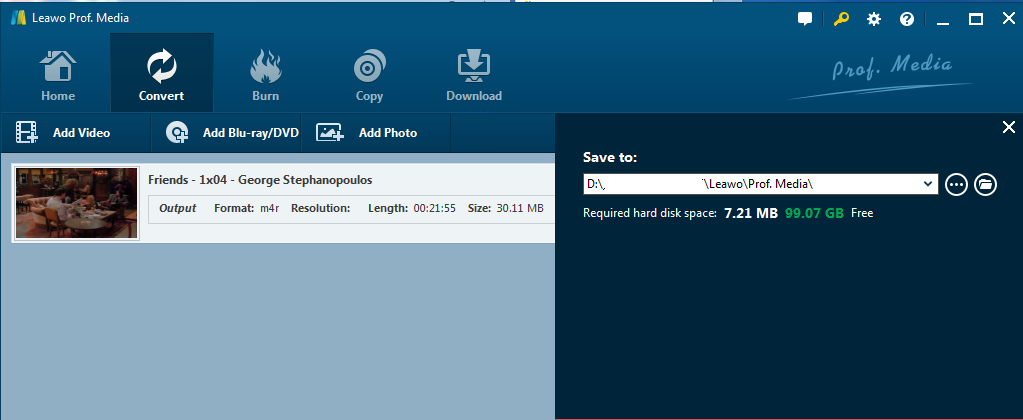The width and height of the screenshot is (1023, 420).
Task: Select the Friends episode video thumbnail
Action: (x=77, y=203)
